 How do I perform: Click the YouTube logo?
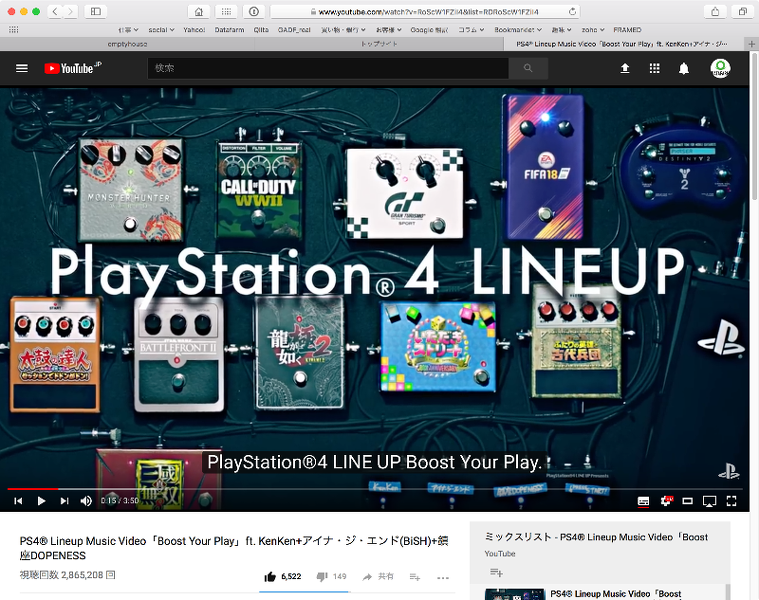(x=73, y=68)
